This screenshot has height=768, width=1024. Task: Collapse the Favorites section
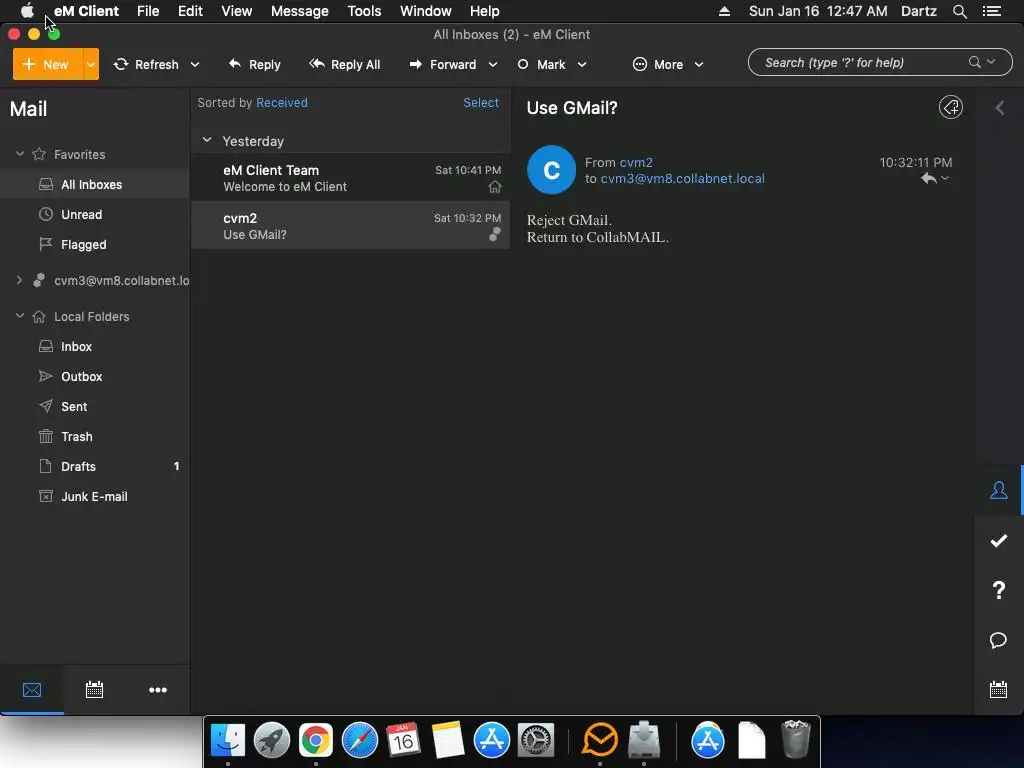(x=20, y=154)
